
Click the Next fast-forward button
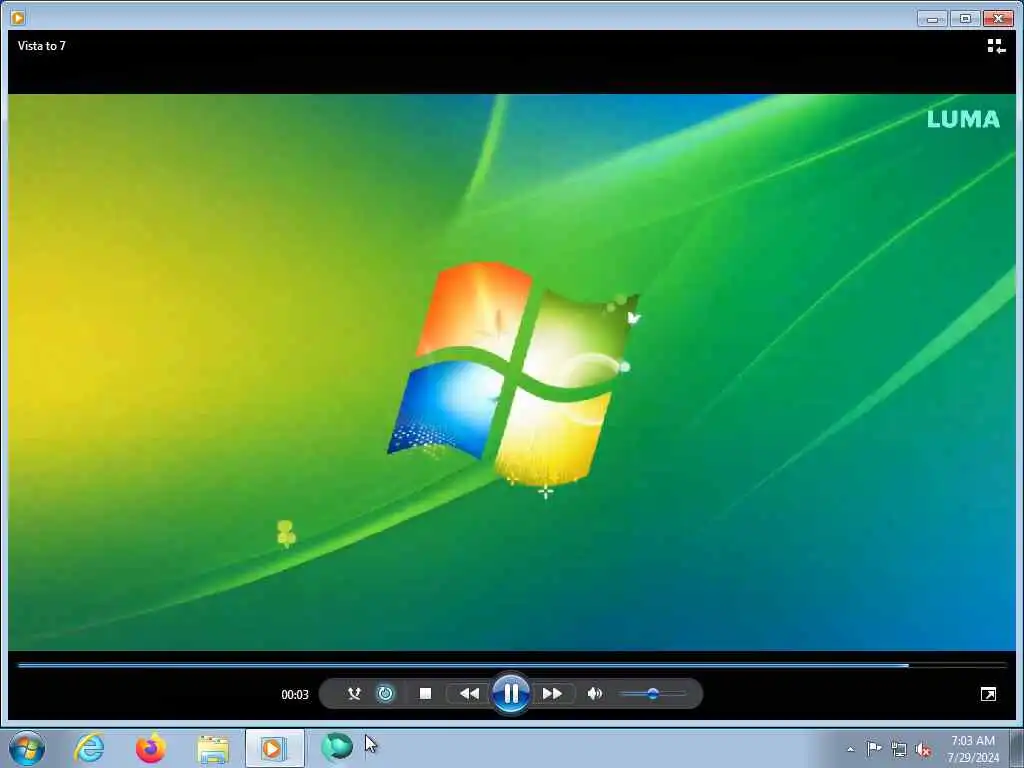click(552, 694)
